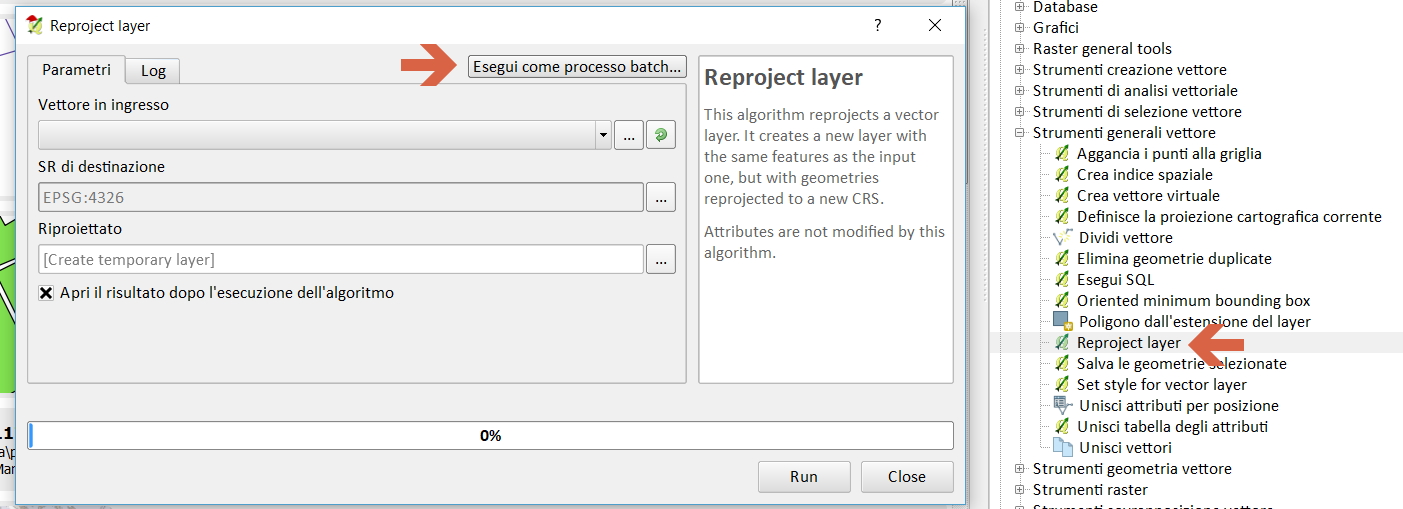Expand the Strumenti geometria vettore group
This screenshot has width=1403, height=509.
click(1020, 469)
